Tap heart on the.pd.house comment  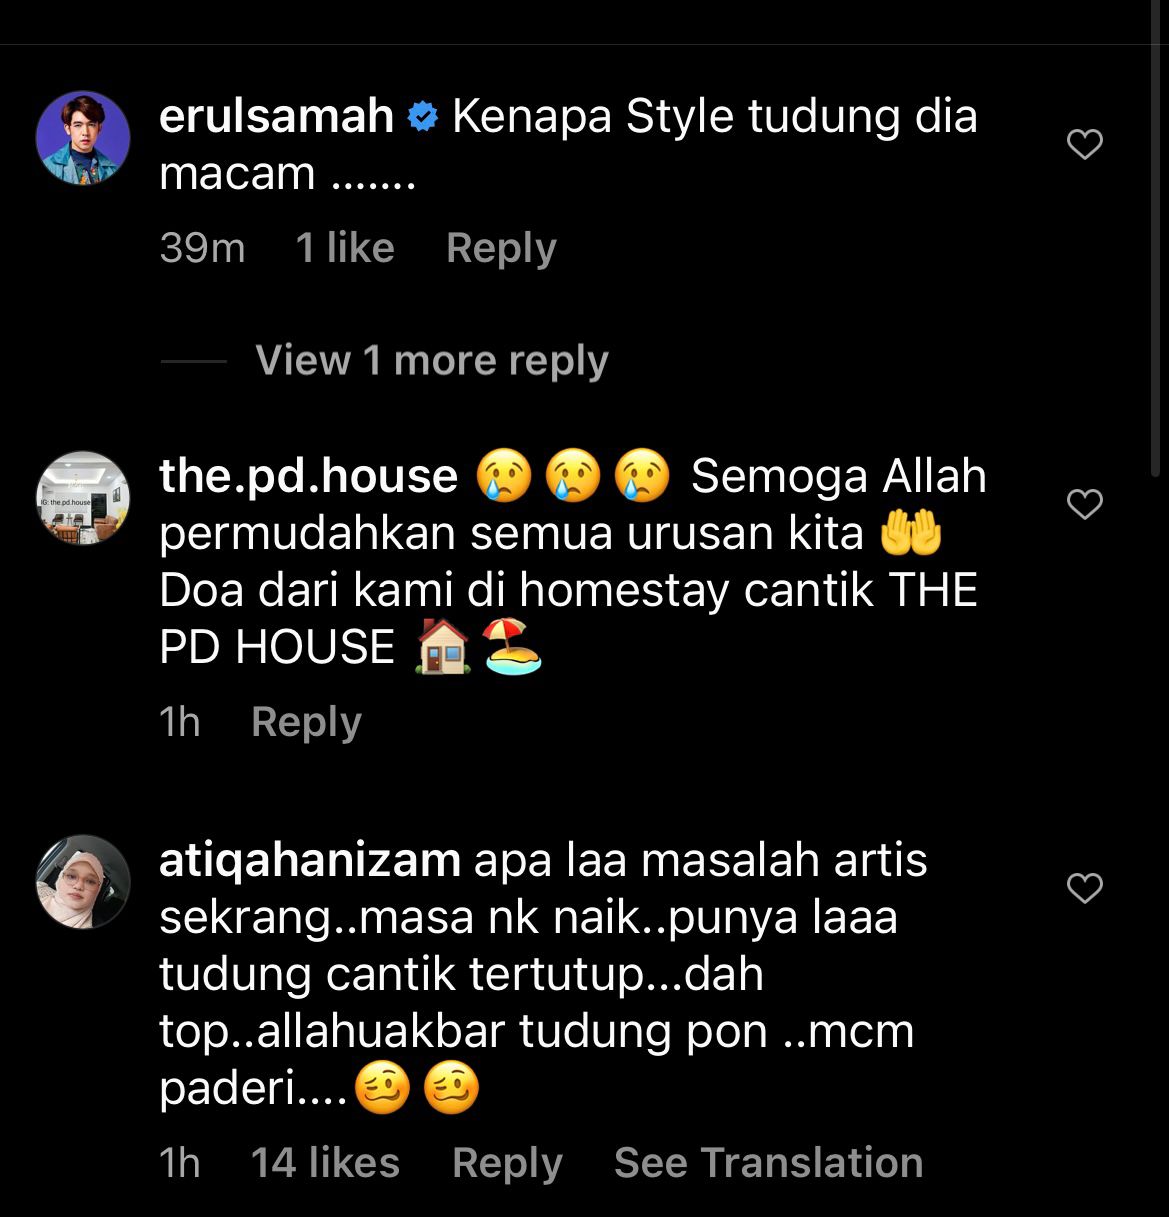click(x=1085, y=504)
